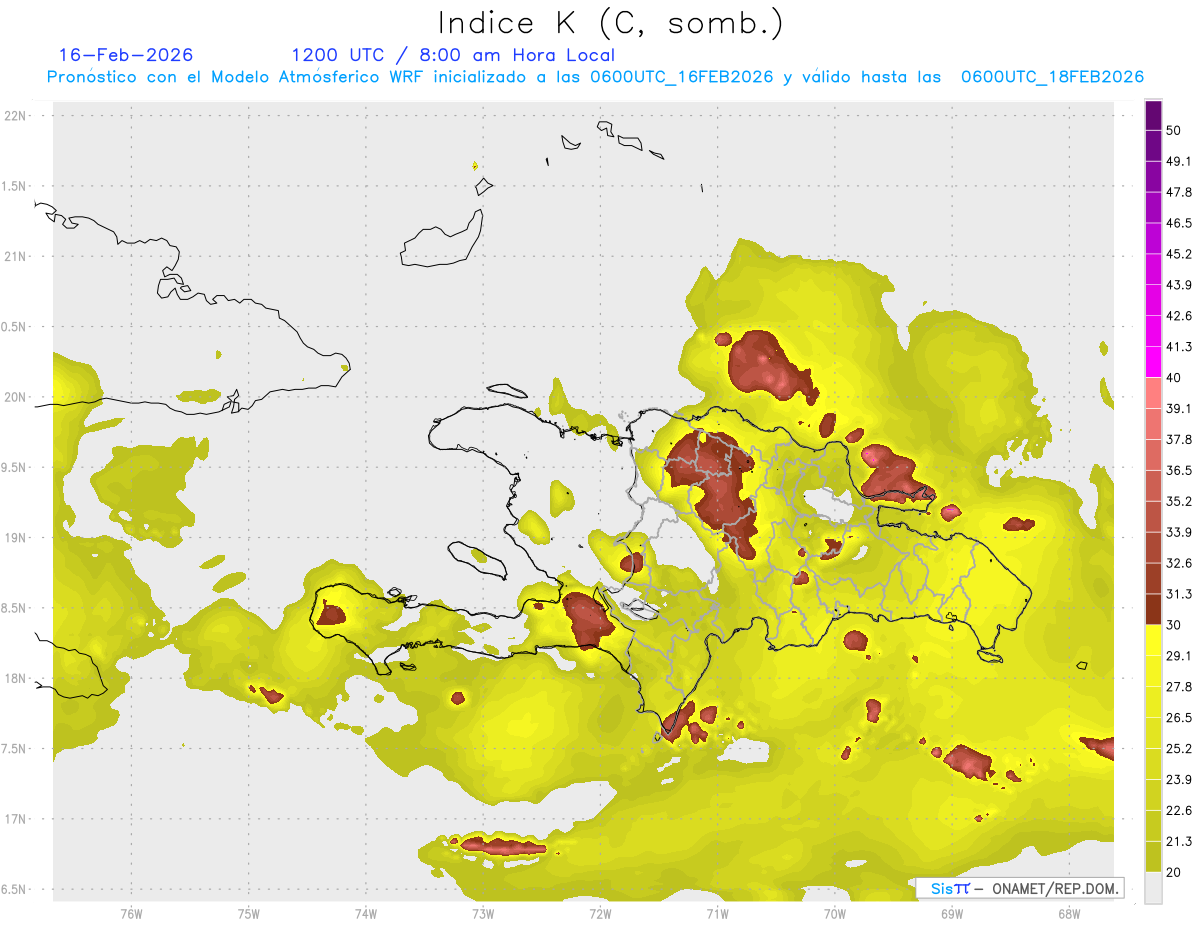Viewport: 1200px width, 927px height.
Task: Click the SisTT ONAMET/REP.DOM. watermark label
Action: [x=1020, y=888]
